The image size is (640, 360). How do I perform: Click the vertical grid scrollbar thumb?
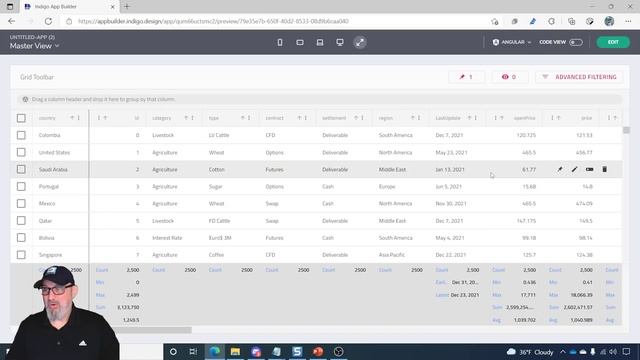626,130
